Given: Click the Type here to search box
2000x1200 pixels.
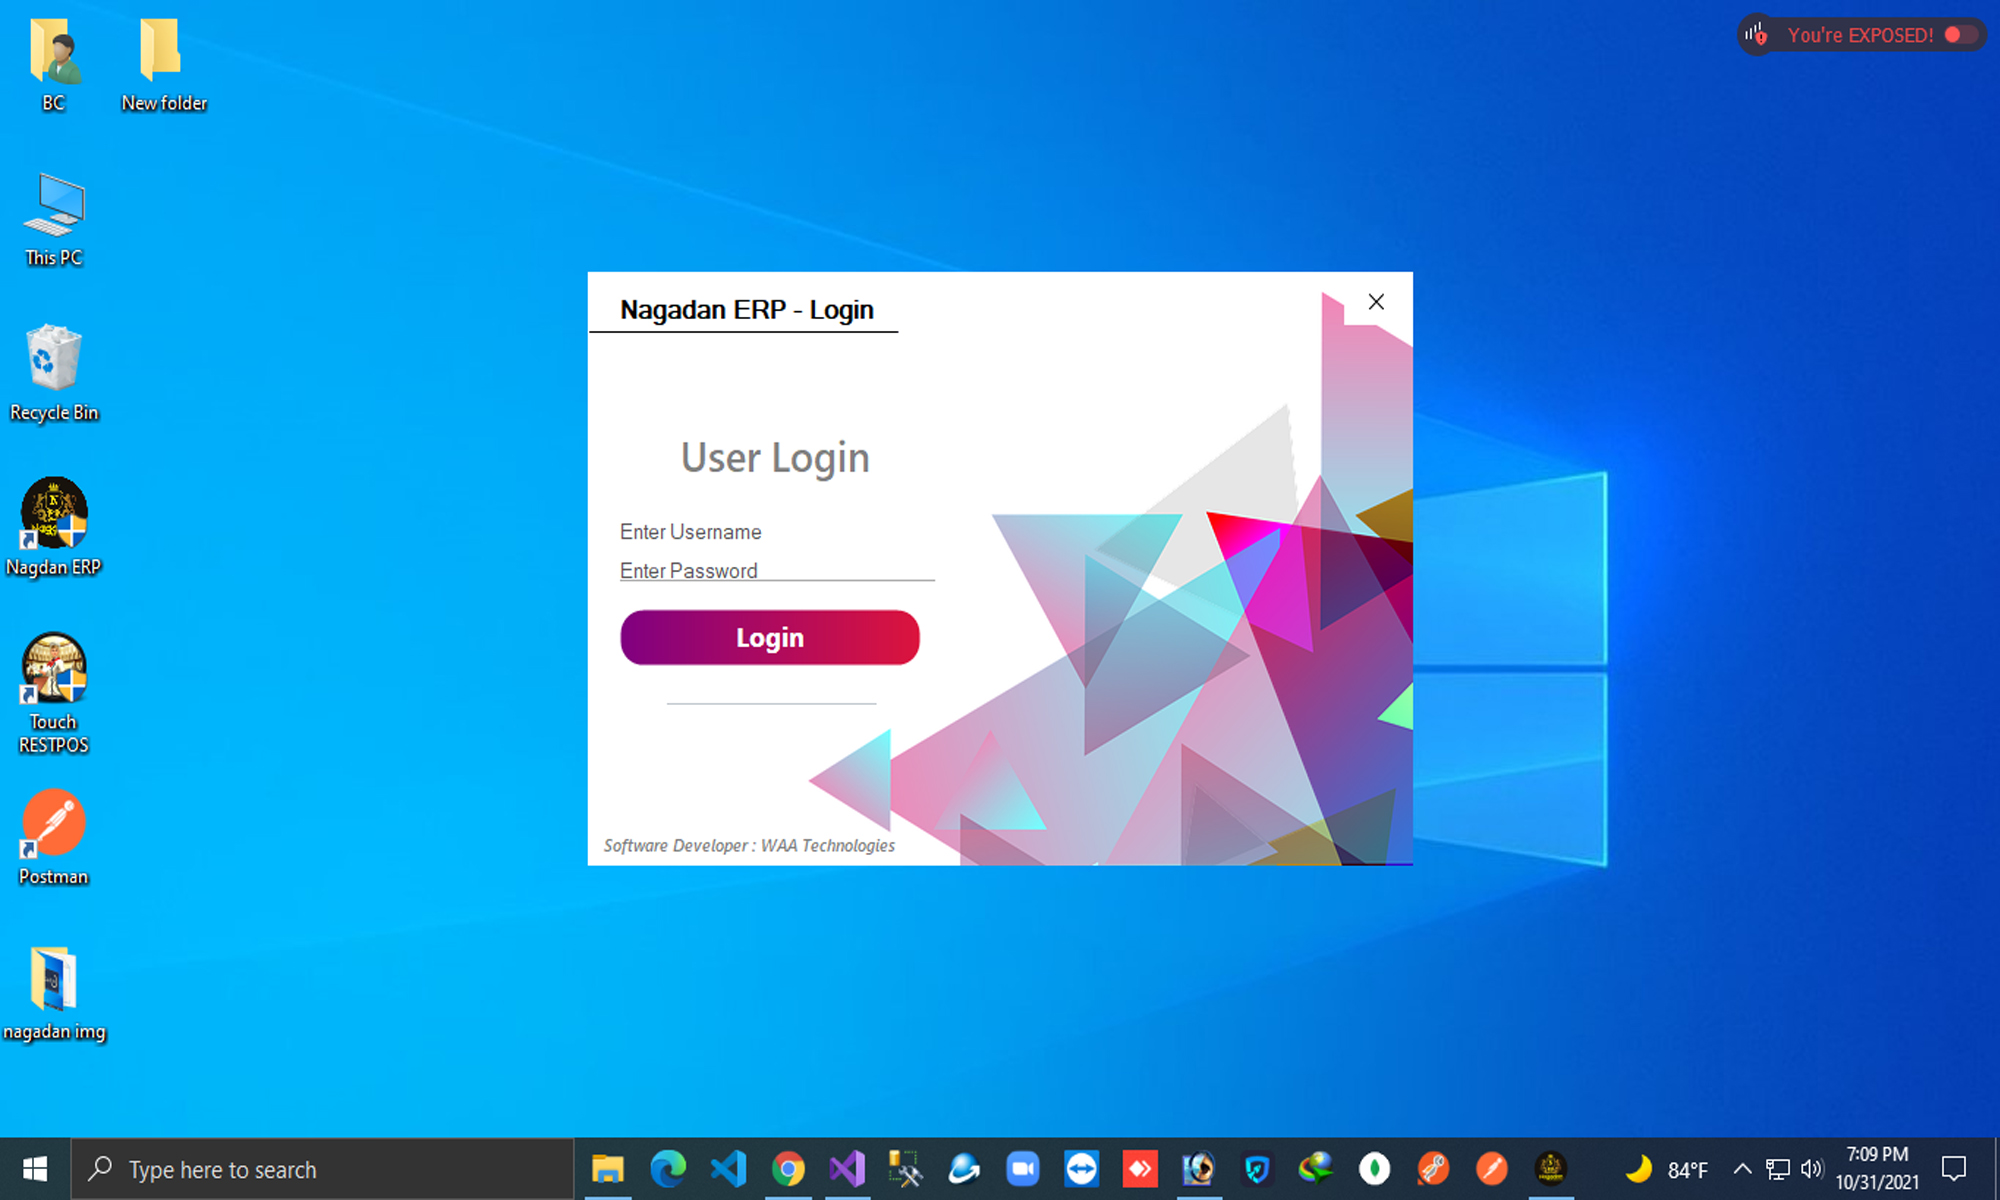Looking at the screenshot, I should coord(322,1169).
